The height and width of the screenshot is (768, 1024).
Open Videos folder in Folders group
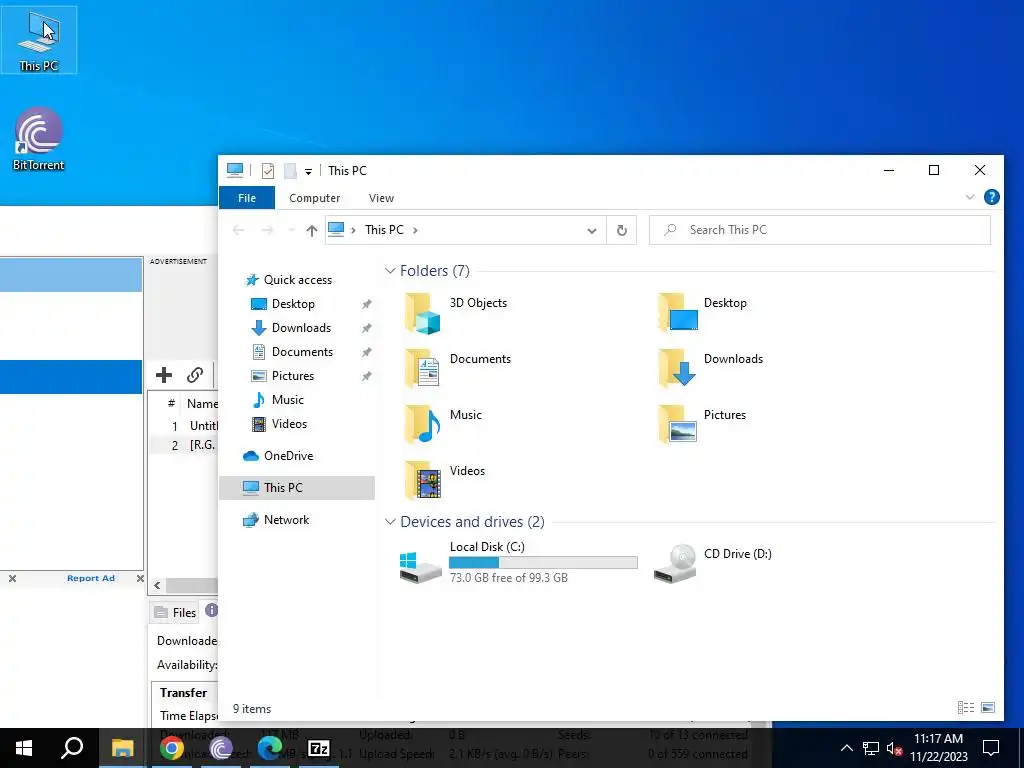coord(445,481)
